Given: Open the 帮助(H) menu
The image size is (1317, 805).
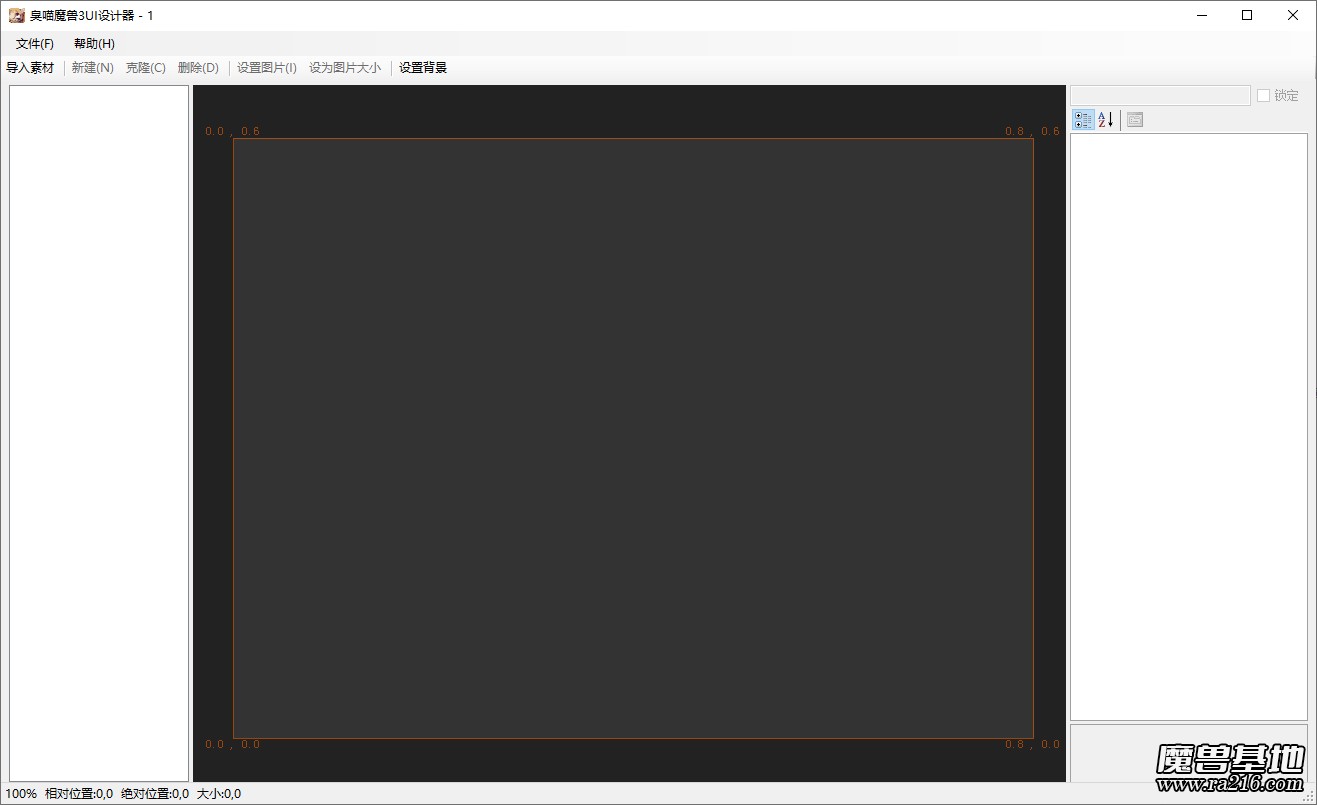Looking at the screenshot, I should pos(94,44).
